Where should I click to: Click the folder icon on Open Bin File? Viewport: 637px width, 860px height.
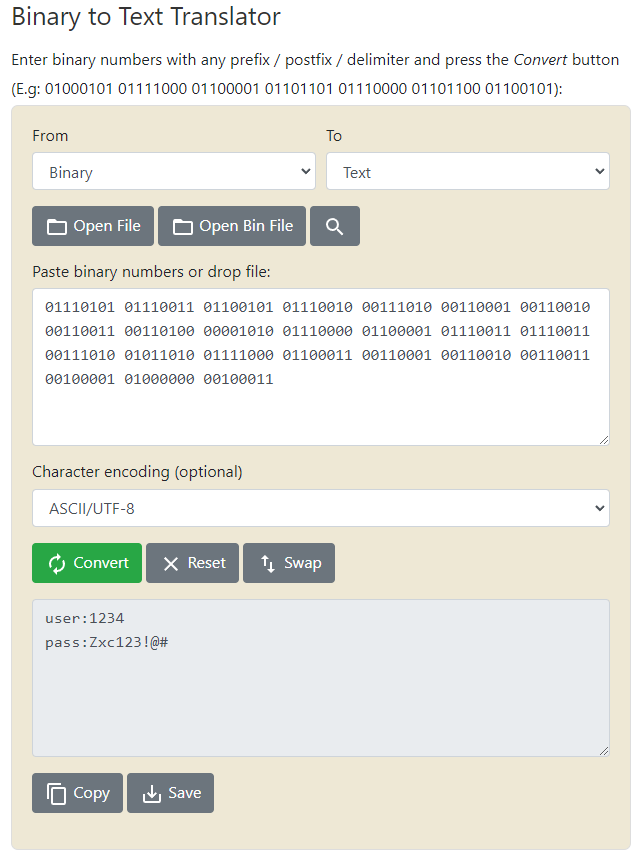183,227
